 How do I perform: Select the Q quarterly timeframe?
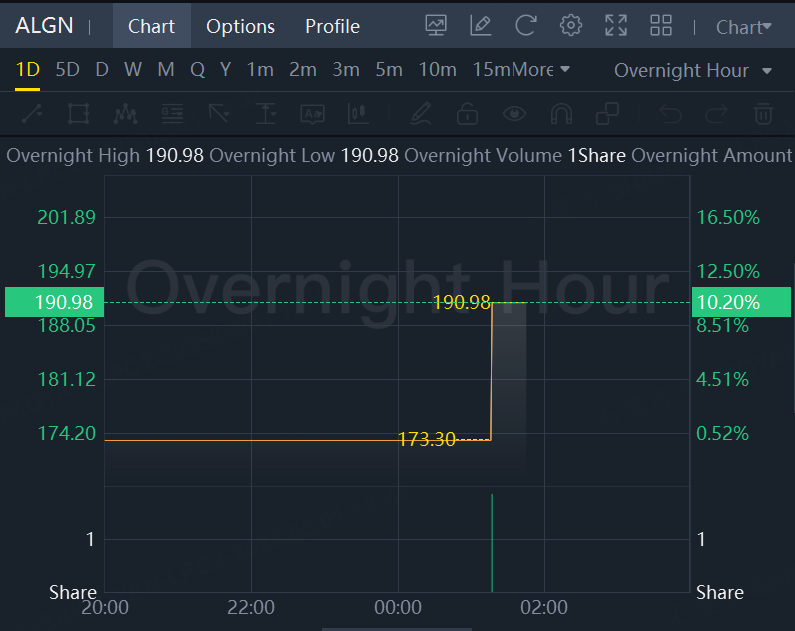197,69
